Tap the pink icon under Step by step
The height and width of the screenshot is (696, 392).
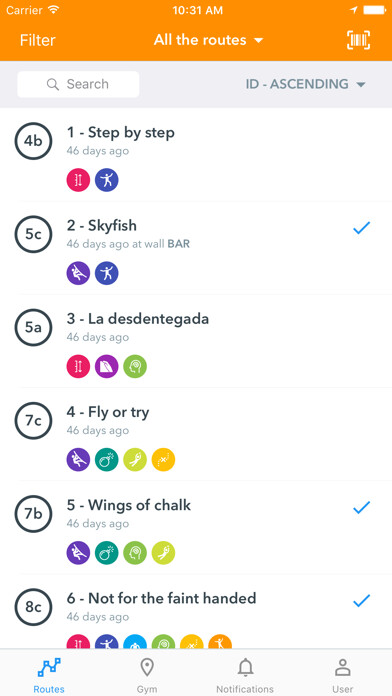tap(78, 180)
